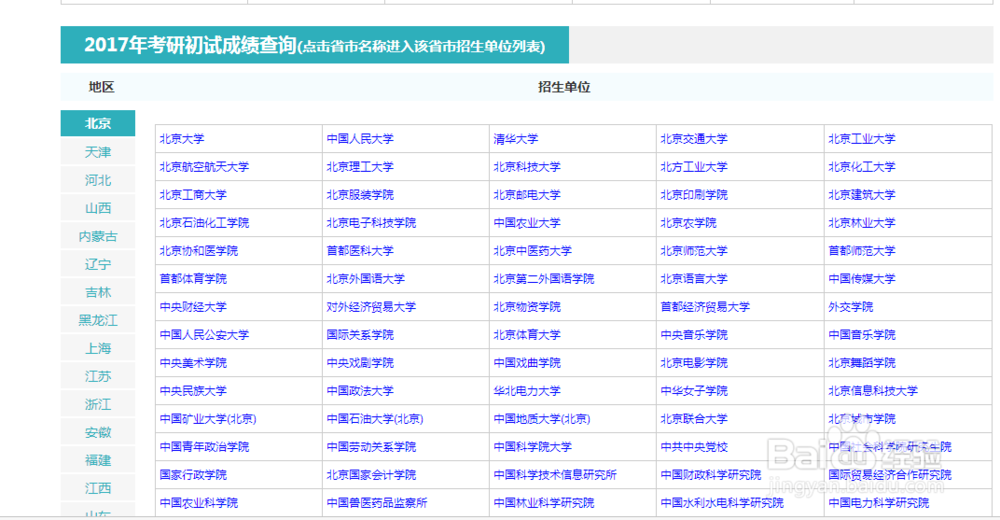Screen dimensions: 1000x520
Task: Select 安徽 region
Action: pos(98,433)
